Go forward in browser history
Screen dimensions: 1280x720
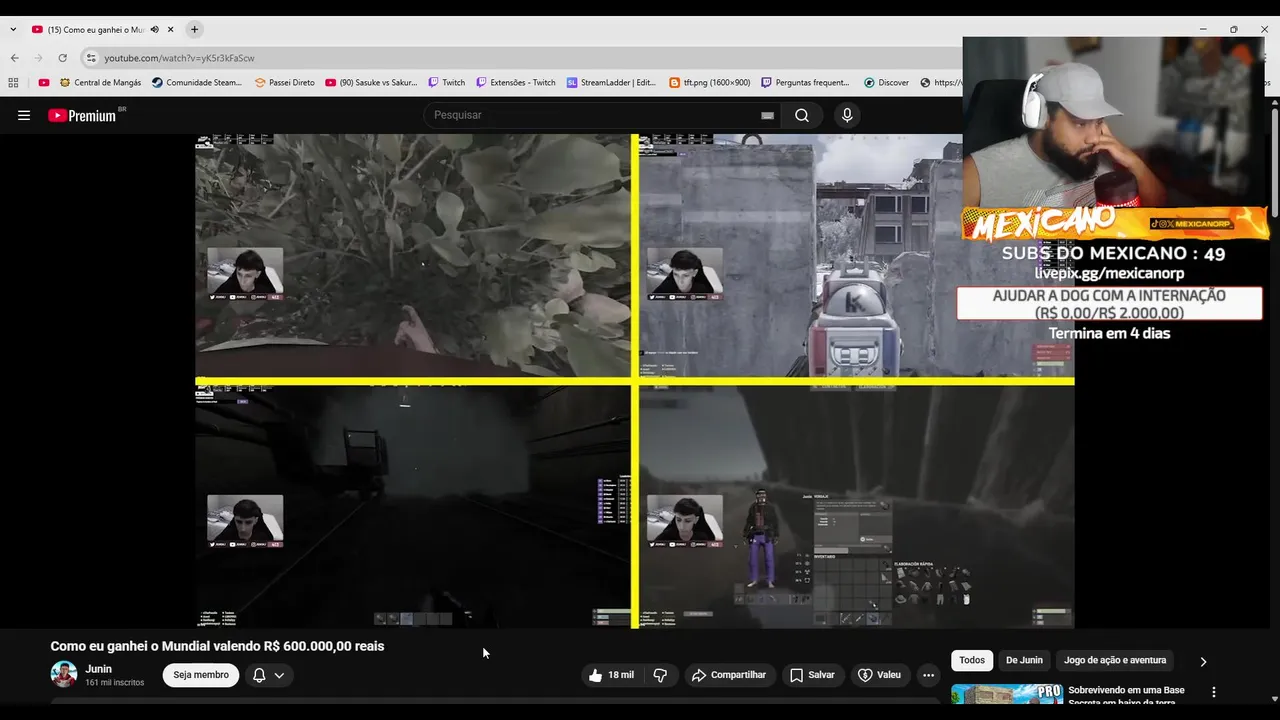(x=38, y=58)
